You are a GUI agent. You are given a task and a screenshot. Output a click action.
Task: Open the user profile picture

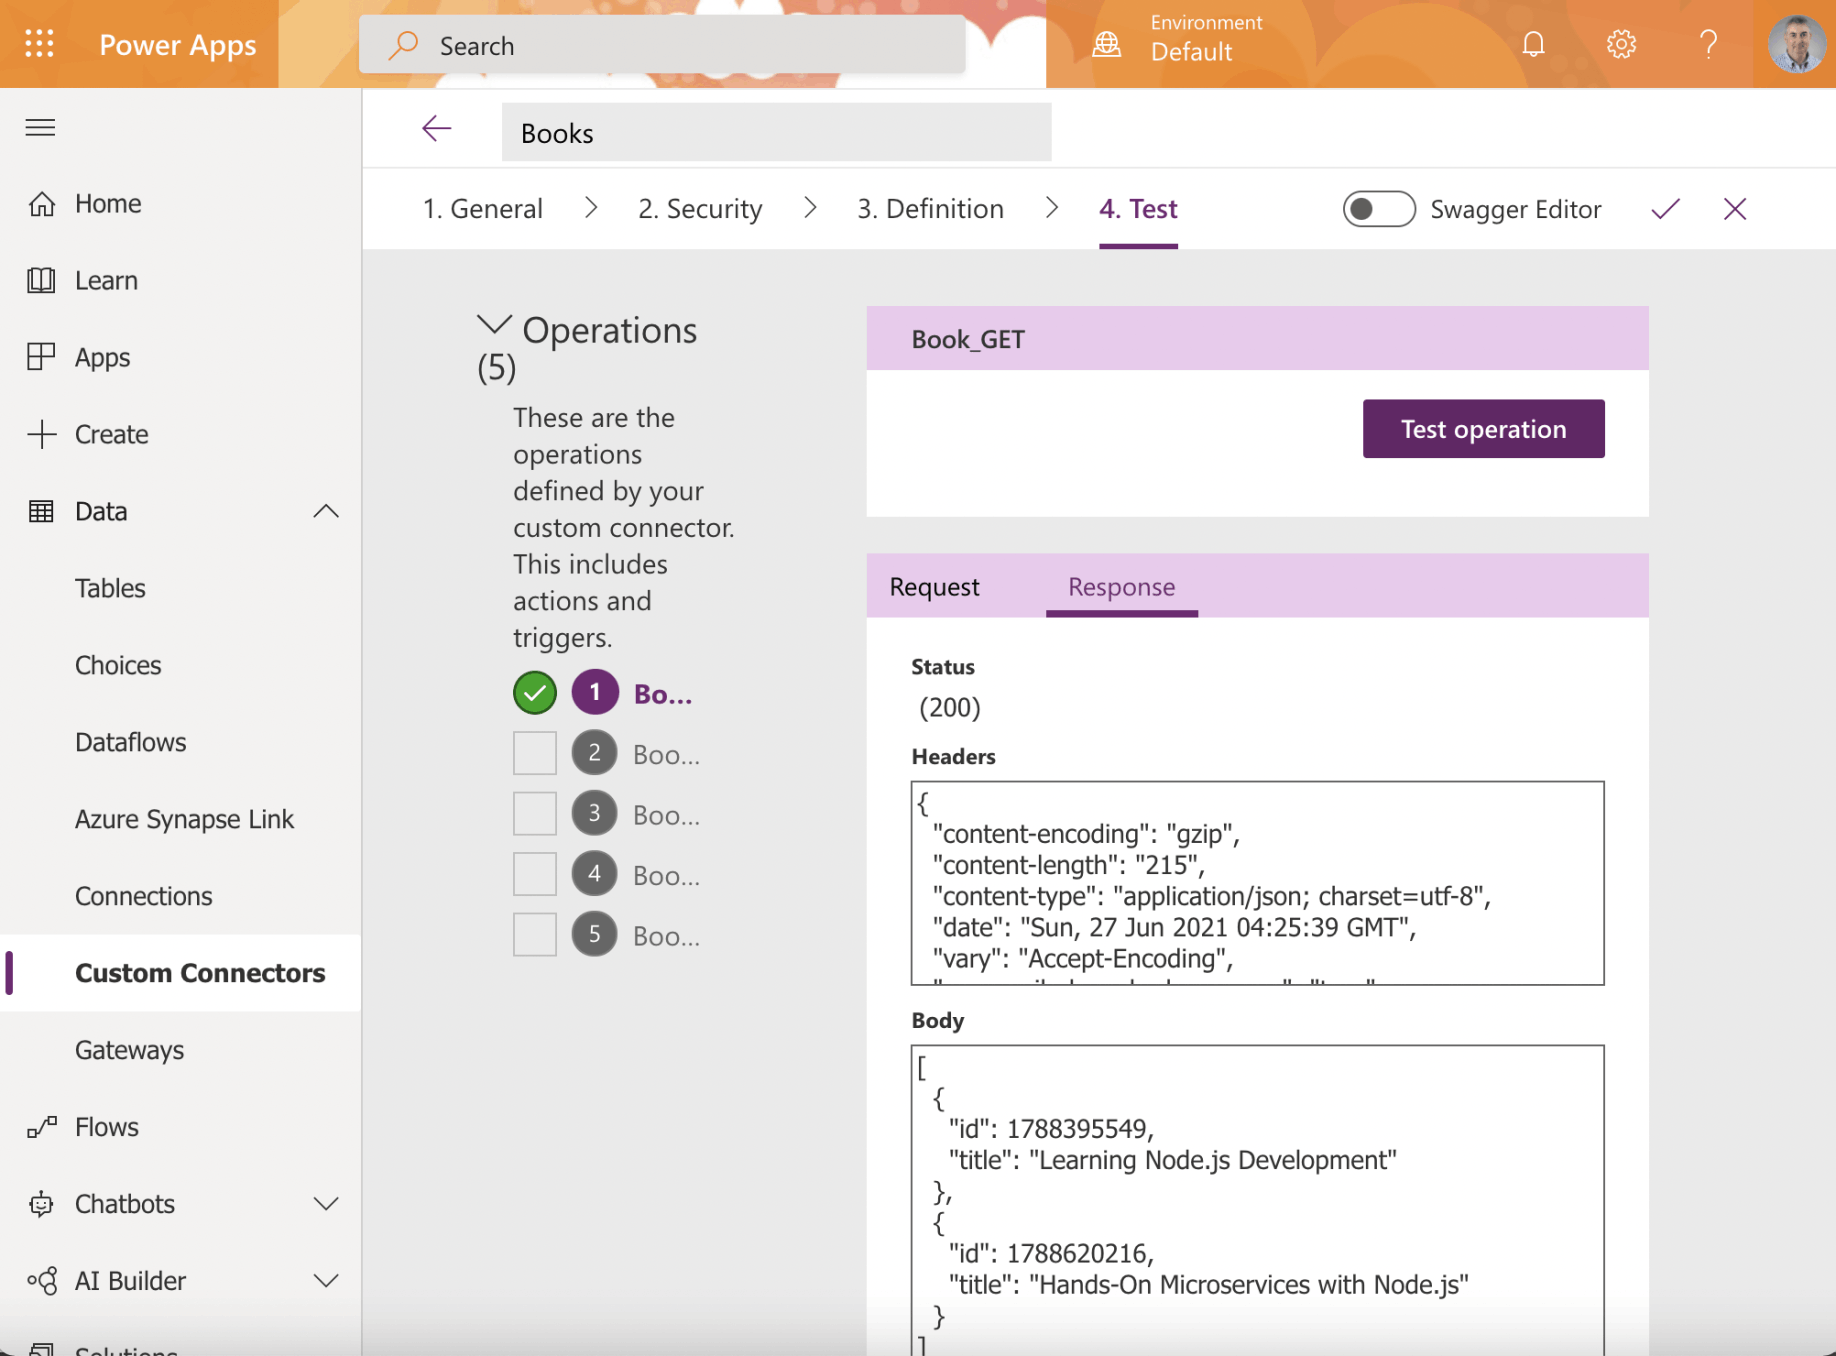[x=1796, y=44]
